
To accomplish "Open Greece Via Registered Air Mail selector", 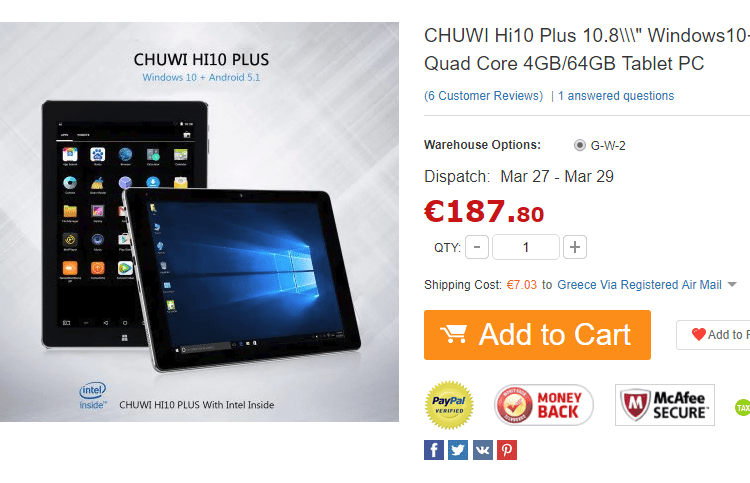I will 640,285.
